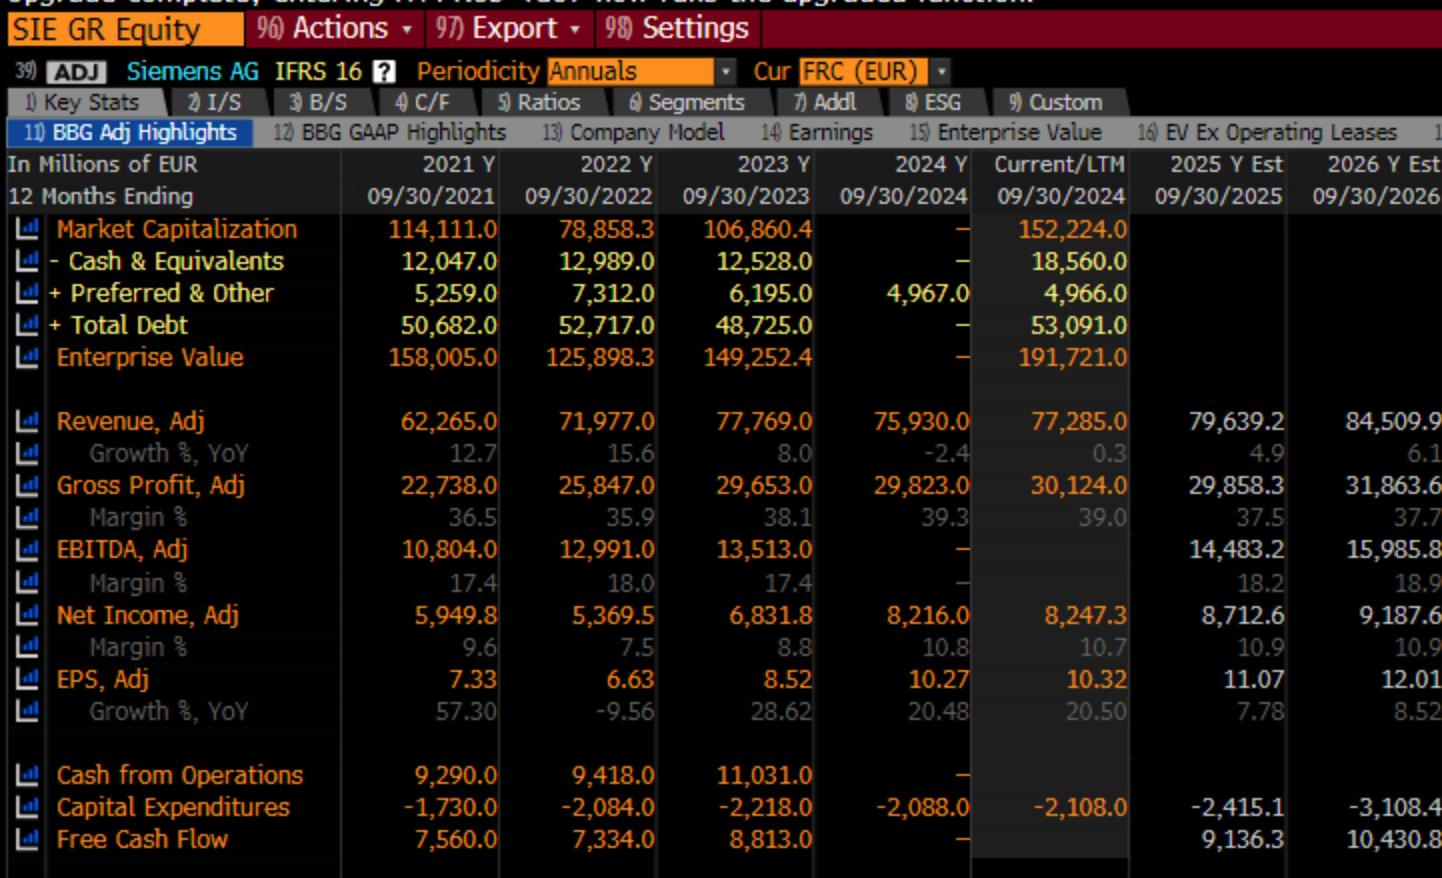Open chart icon for Total Debt row
Viewport: 1442px width, 878px height.
pyautogui.click(x=27, y=325)
